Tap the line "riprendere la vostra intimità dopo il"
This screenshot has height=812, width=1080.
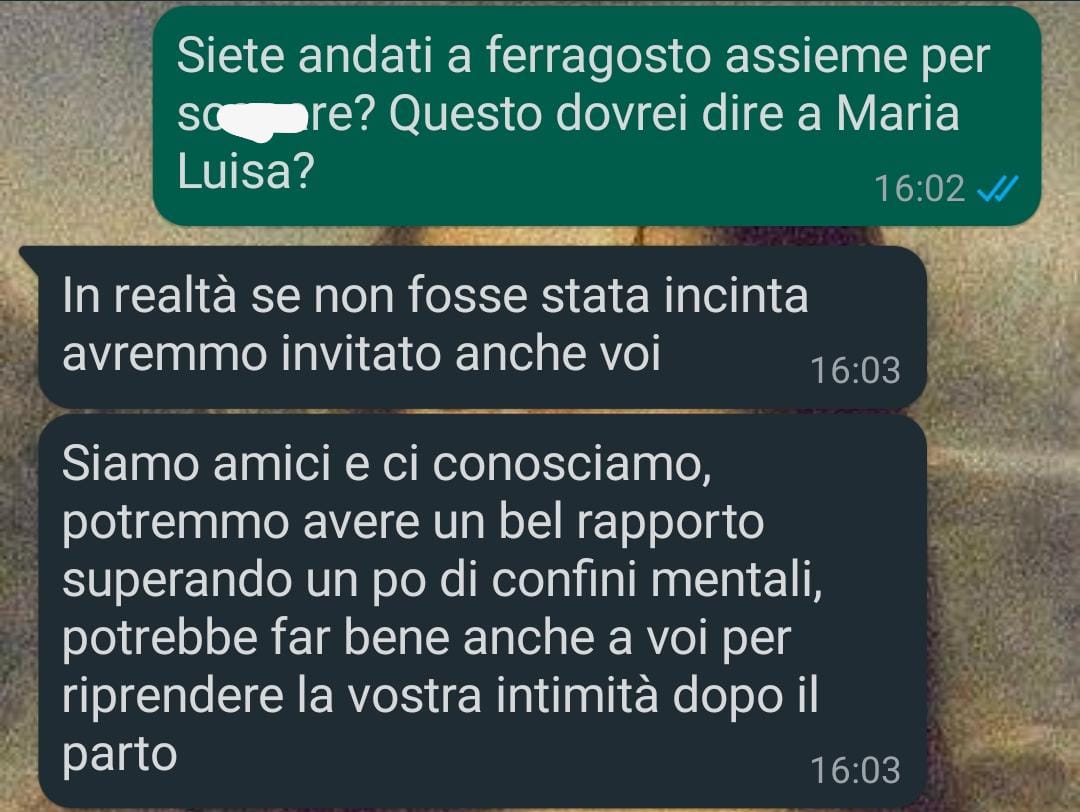(439, 696)
